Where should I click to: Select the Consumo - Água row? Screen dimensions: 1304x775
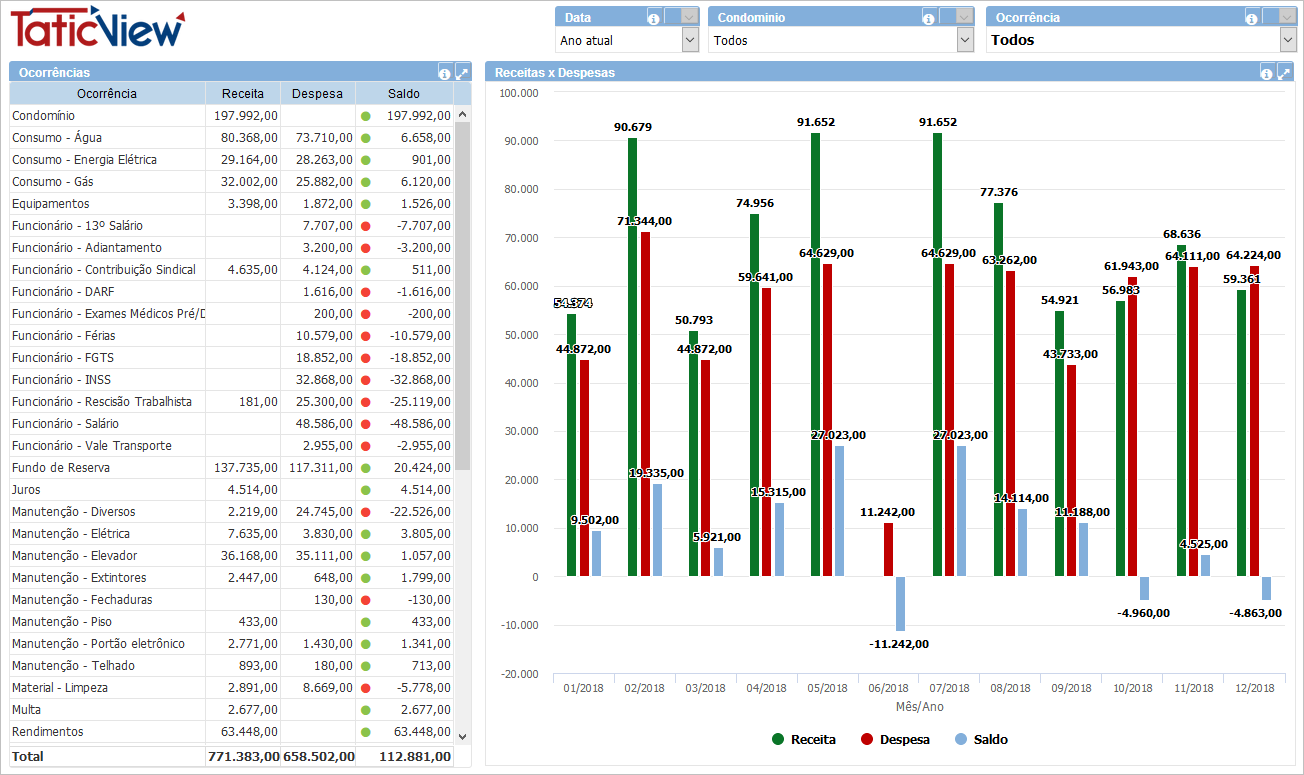click(x=57, y=138)
